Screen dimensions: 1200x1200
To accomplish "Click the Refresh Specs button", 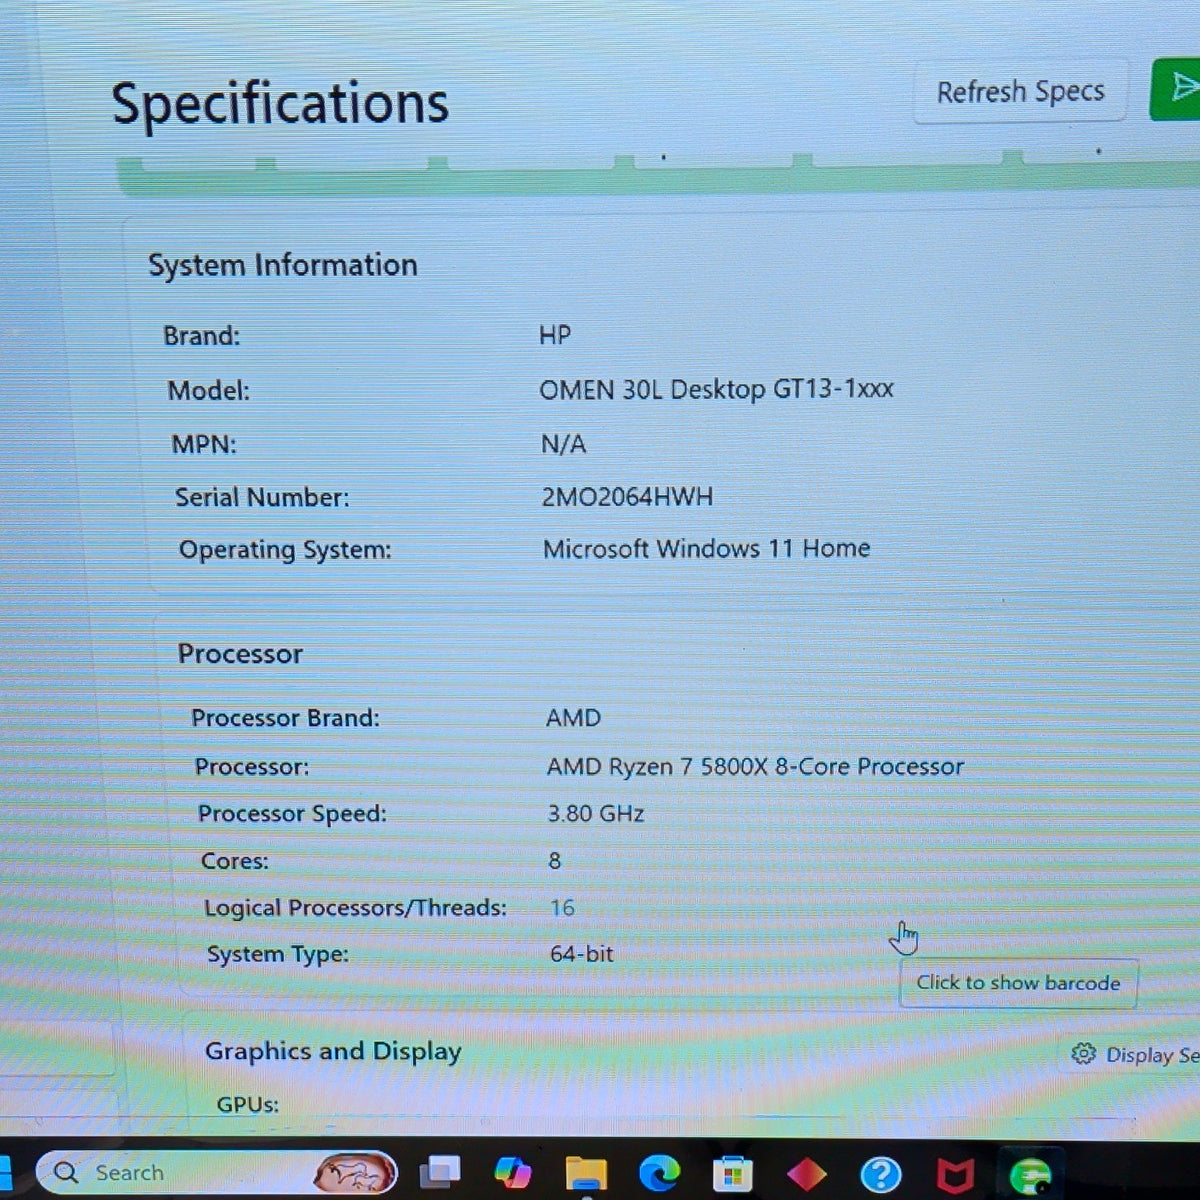I will click(x=1020, y=92).
